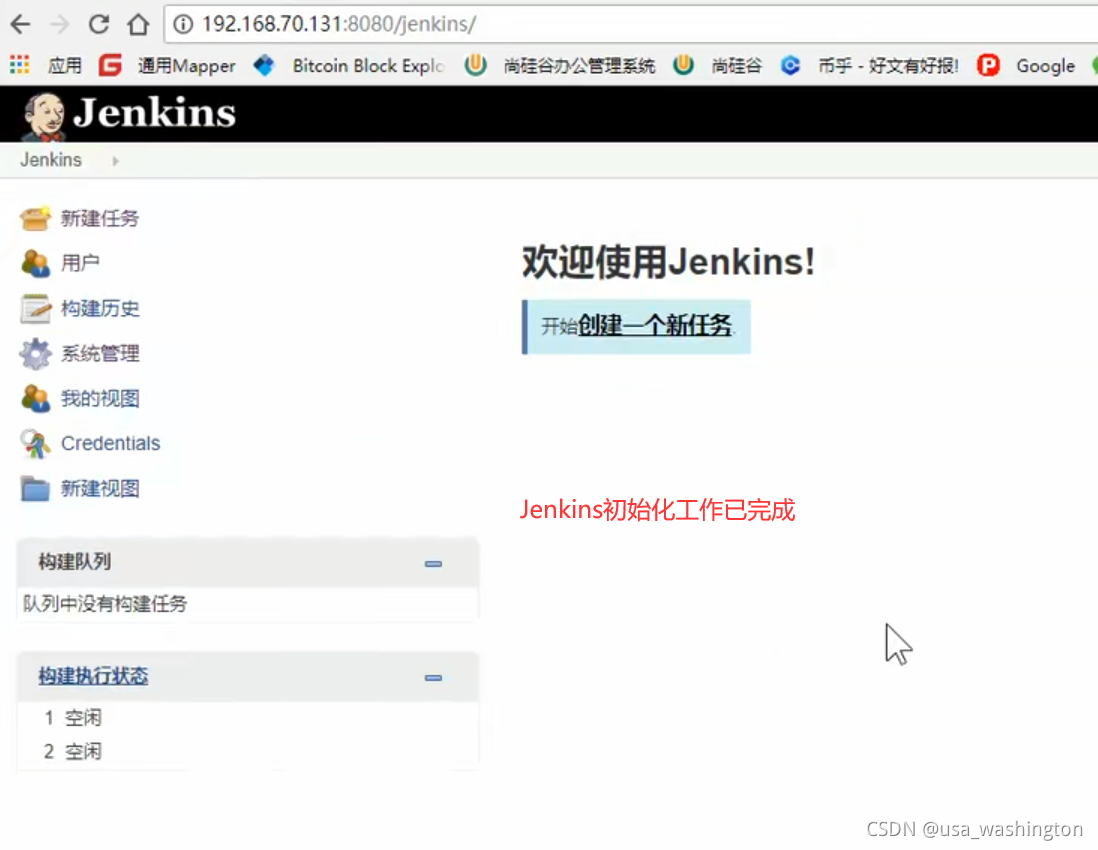Screen dimensions: 1098x850
Task: Click executor 1 空闲 row
Action: tap(248, 718)
